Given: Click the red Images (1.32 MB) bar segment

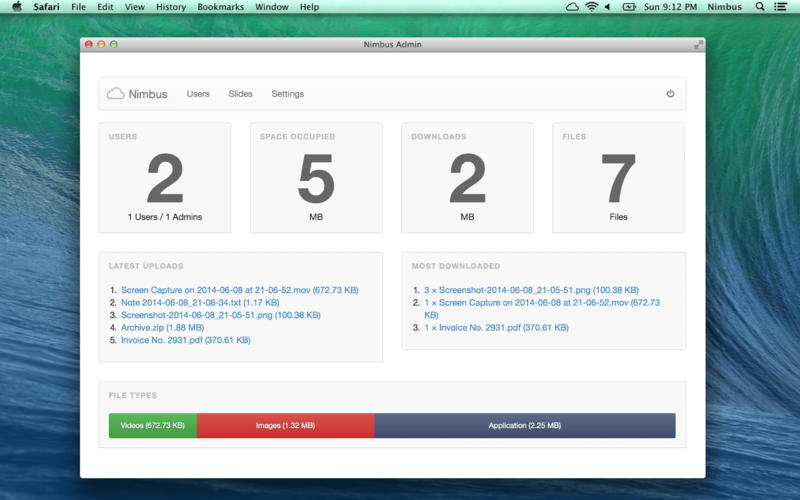Looking at the screenshot, I should click(x=286, y=426).
